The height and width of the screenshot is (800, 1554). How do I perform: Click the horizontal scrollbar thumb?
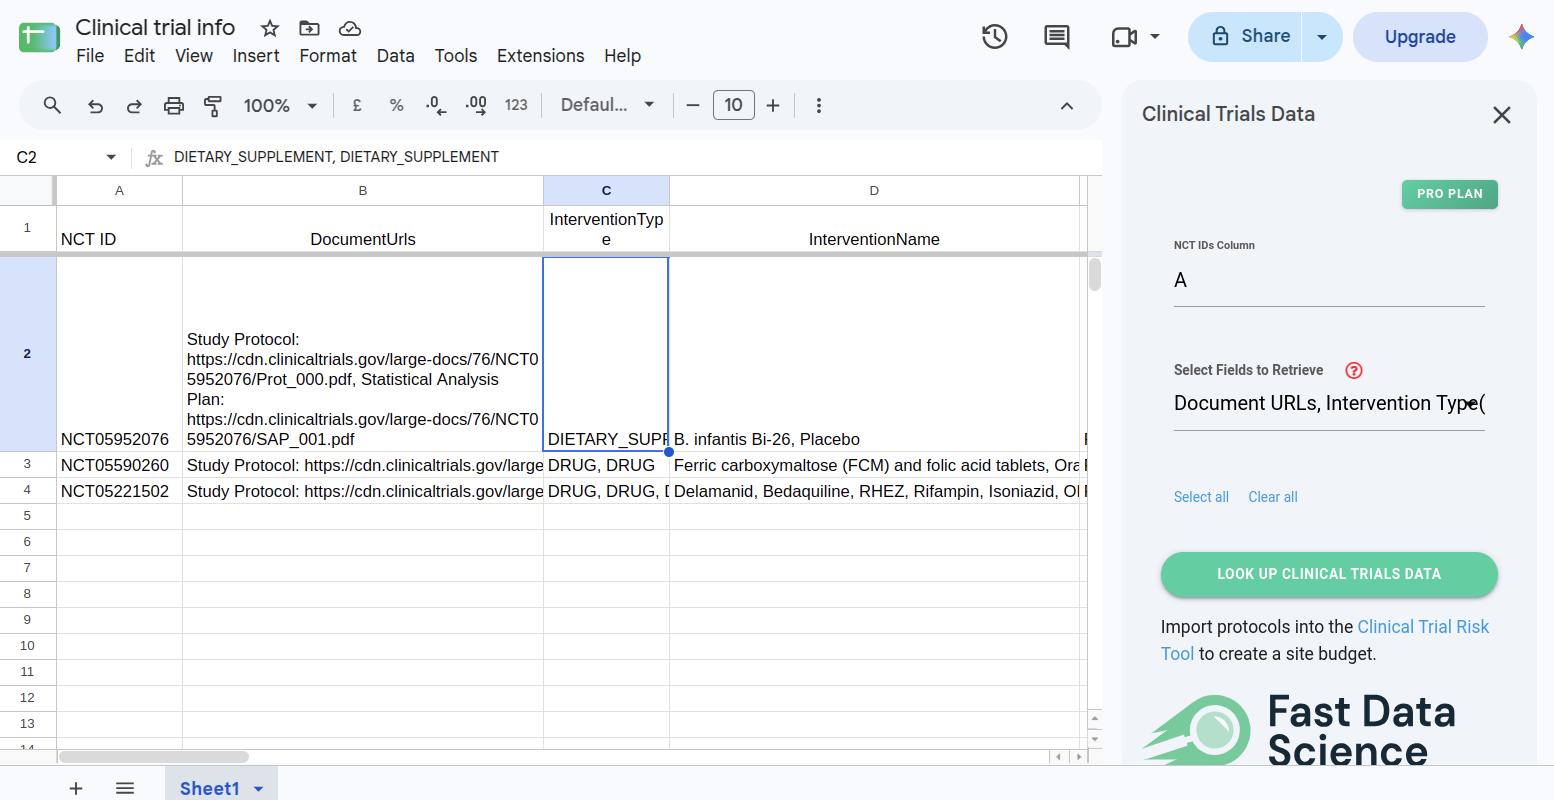pyautogui.click(x=154, y=757)
